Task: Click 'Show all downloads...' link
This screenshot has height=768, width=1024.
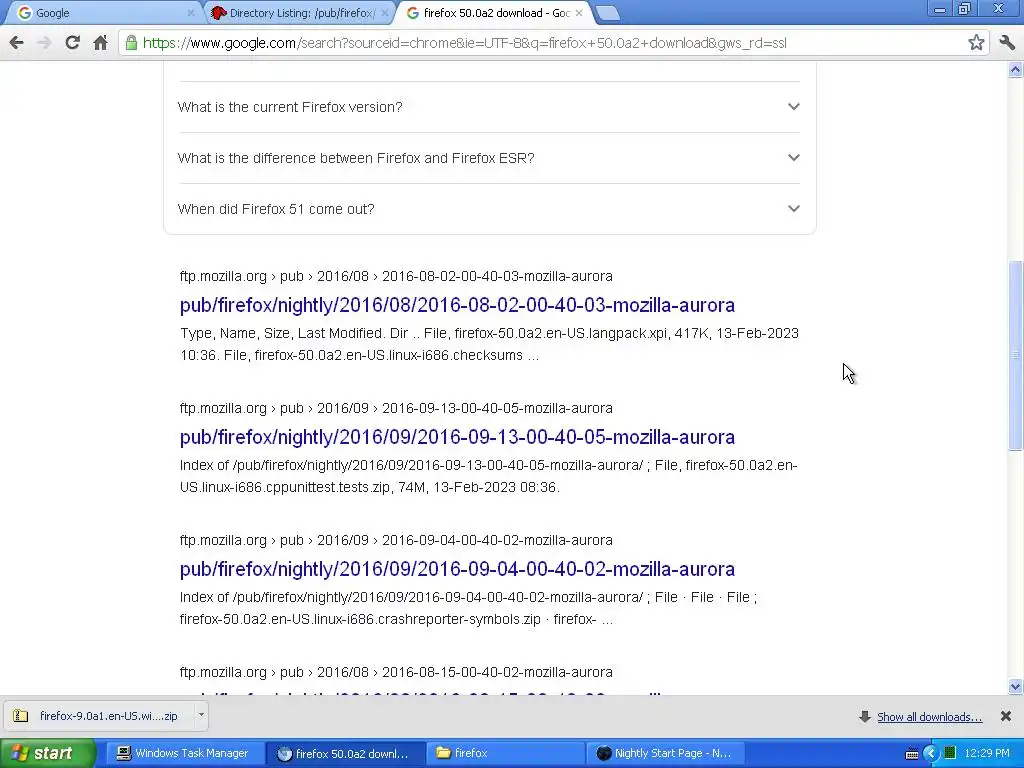Action: pos(929,717)
